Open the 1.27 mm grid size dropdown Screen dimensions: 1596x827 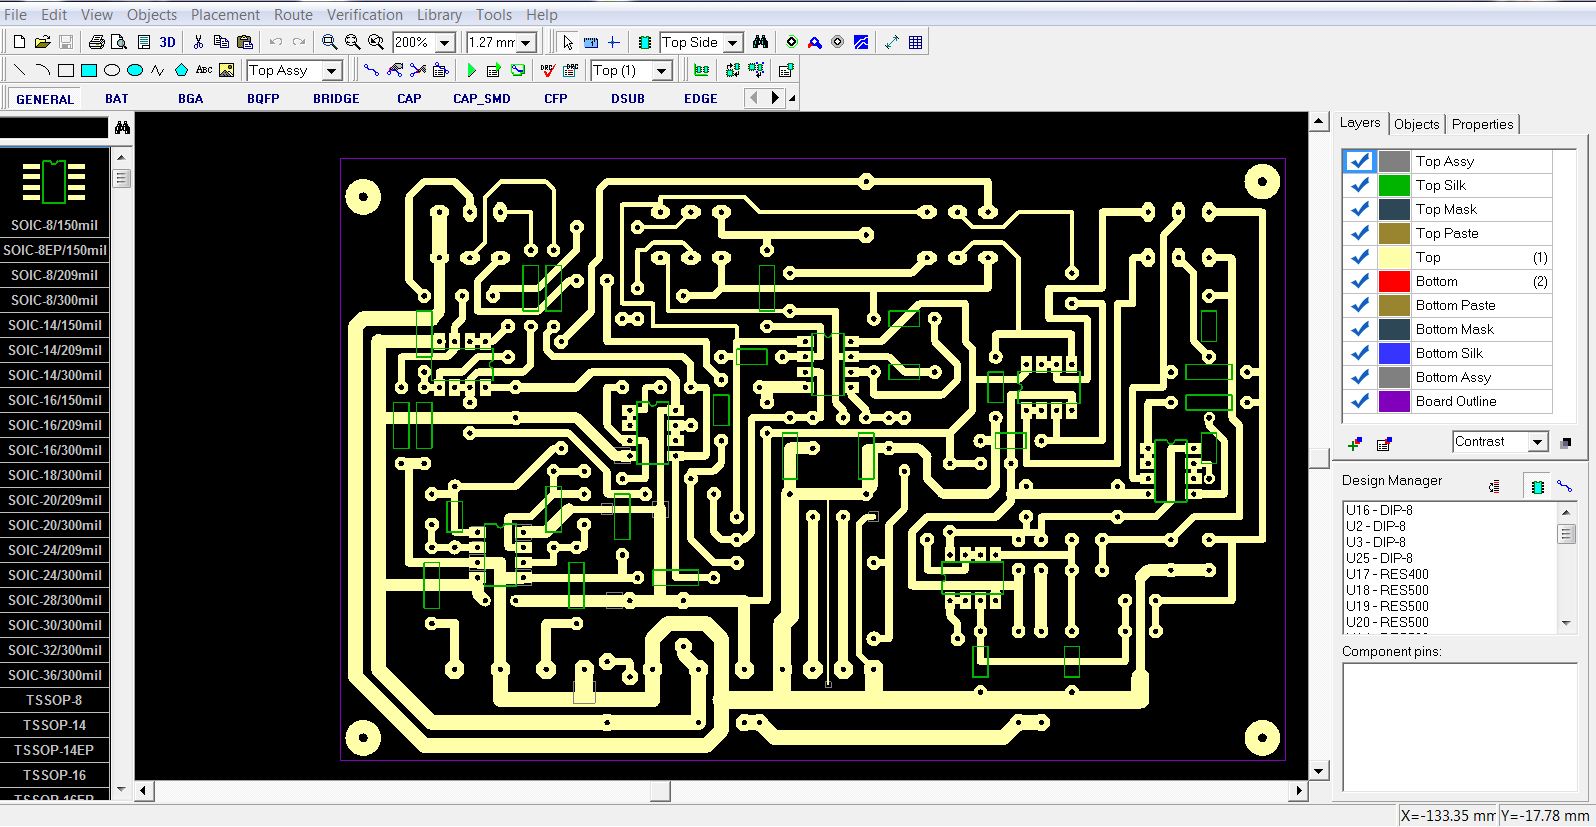pos(526,42)
